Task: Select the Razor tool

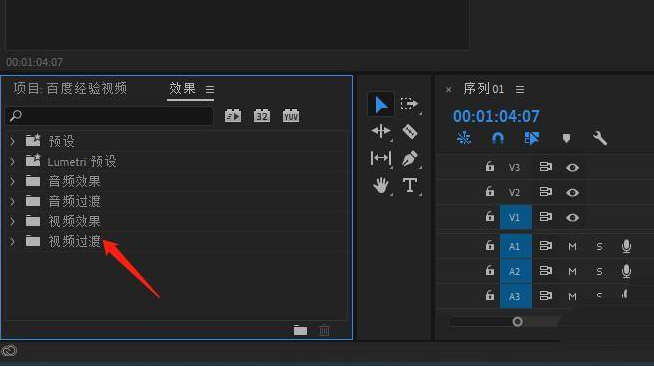Action: [x=410, y=131]
